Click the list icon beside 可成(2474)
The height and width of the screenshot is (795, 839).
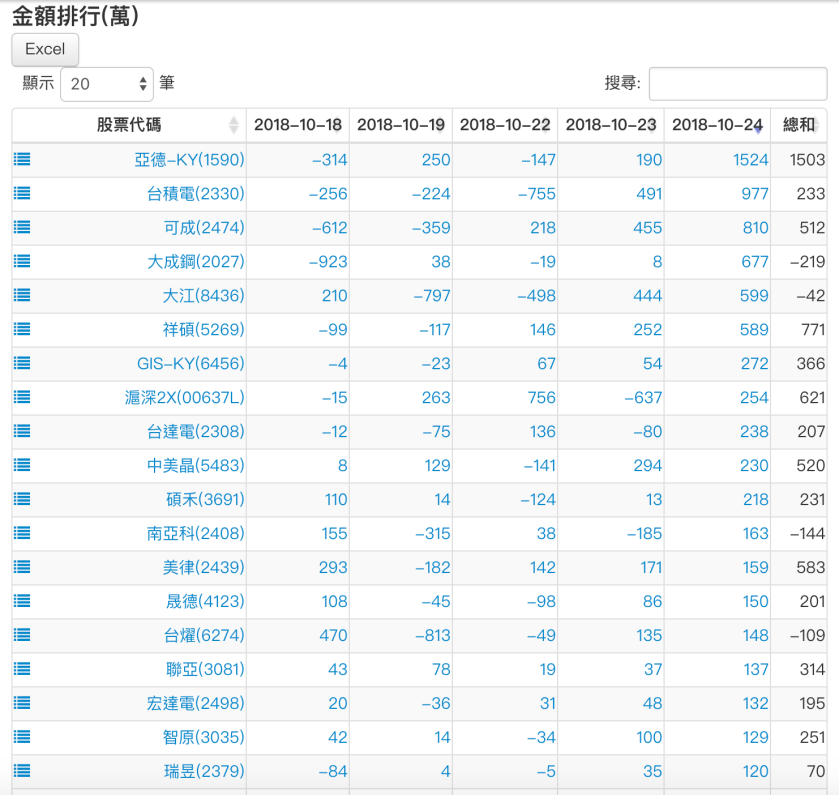tap(21, 227)
